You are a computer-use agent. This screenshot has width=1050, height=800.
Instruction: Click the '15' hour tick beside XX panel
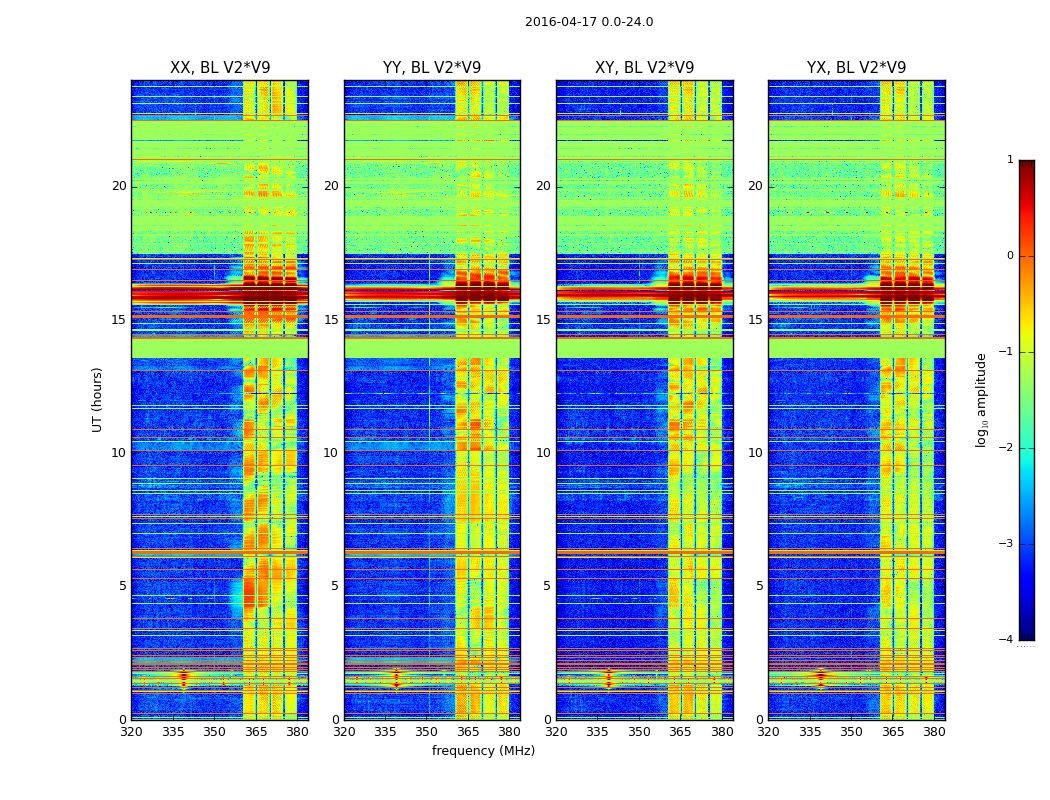(x=119, y=319)
